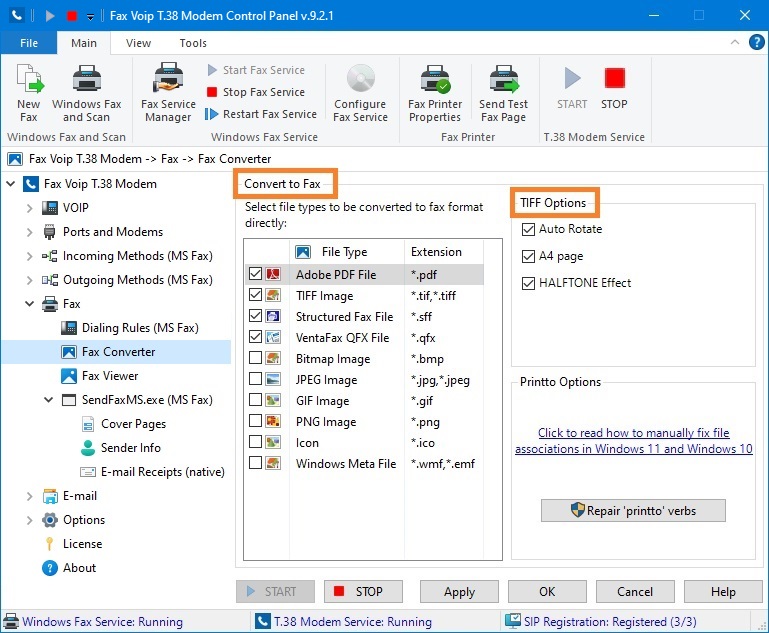The width and height of the screenshot is (769, 633).
Task: Expand the E-mail tree node
Action: (29, 496)
